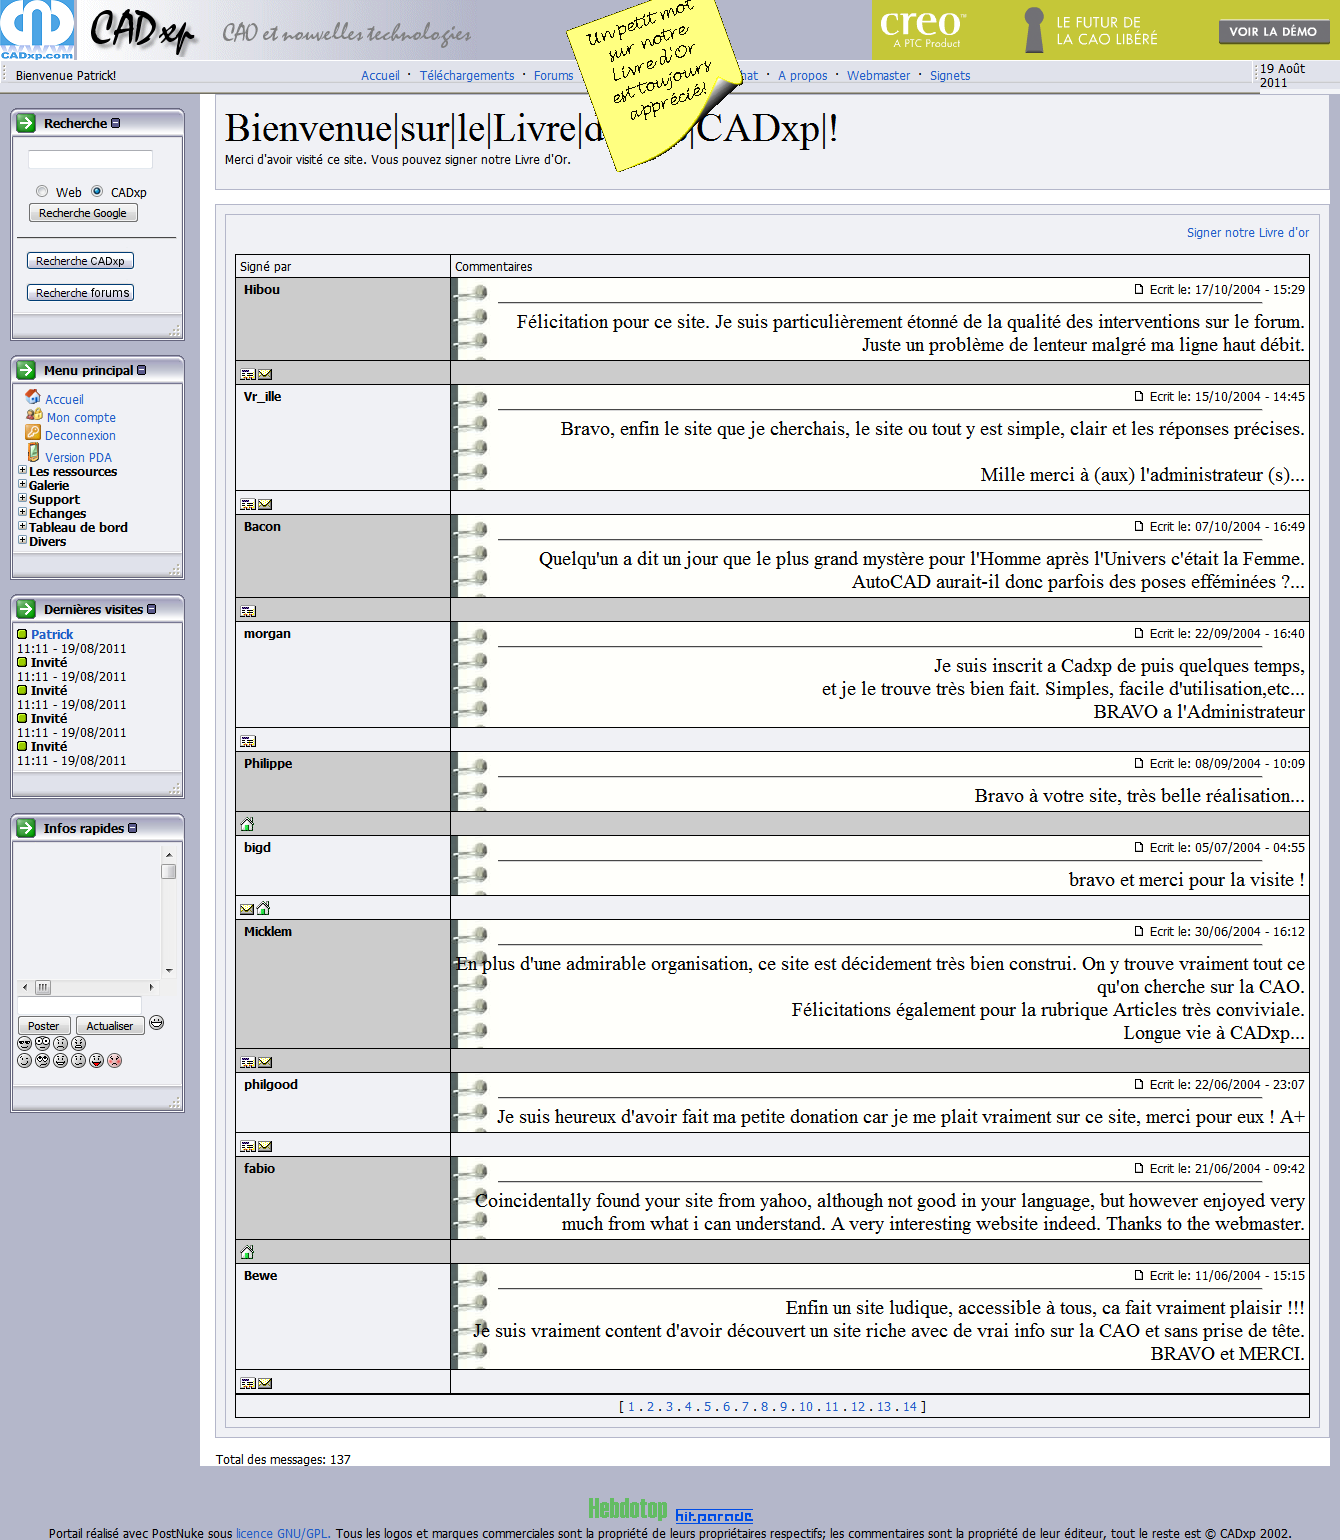
Task: Open Hibou's email envelope icon
Action: click(265, 375)
